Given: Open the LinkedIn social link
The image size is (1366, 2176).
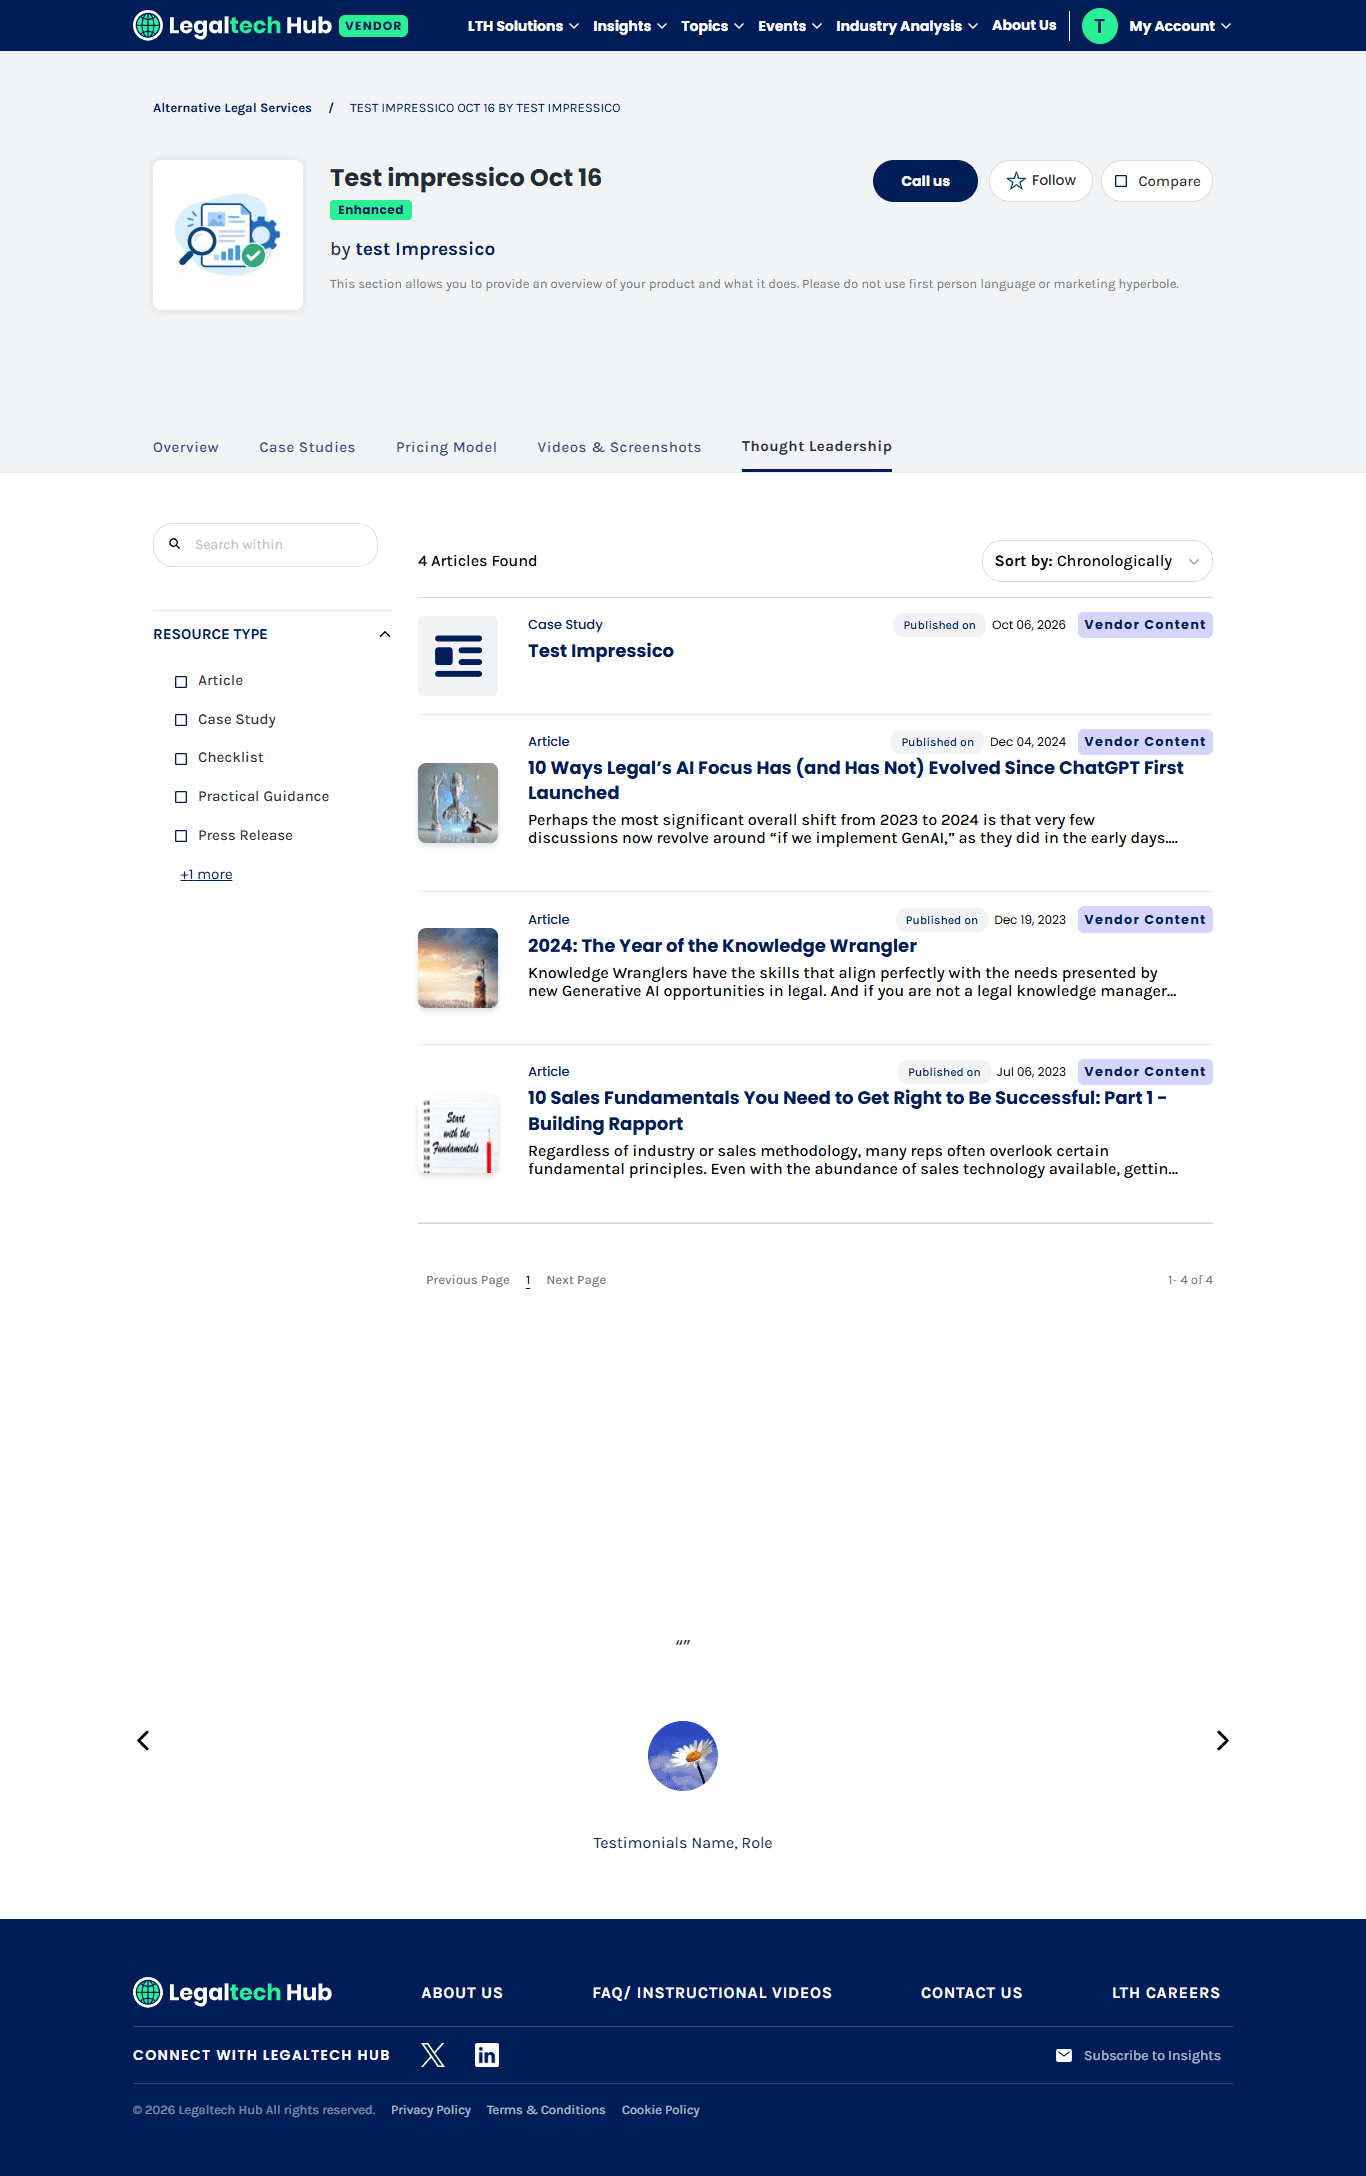Looking at the screenshot, I should point(487,2055).
